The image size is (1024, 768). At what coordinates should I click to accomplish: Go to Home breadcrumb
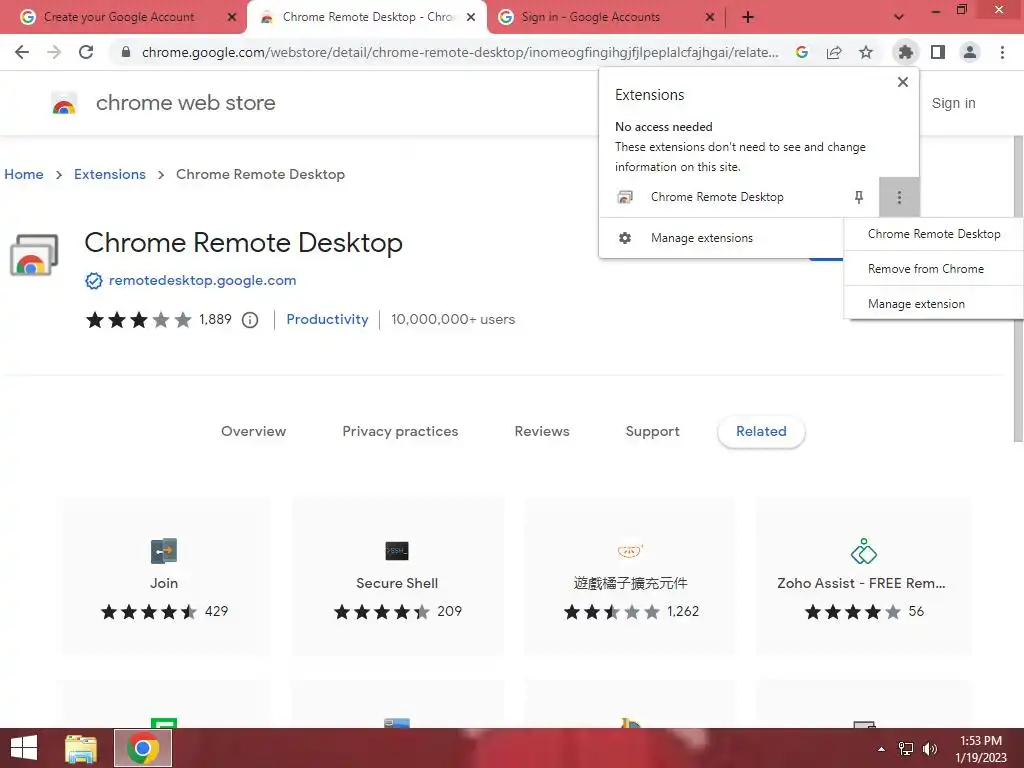[x=24, y=174]
